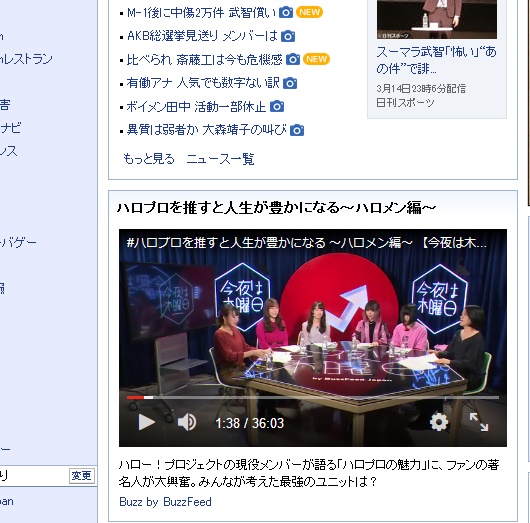Image resolution: width=530 pixels, height=523 pixels.
Task: Mute the video with the speaker icon
Action: (187, 422)
